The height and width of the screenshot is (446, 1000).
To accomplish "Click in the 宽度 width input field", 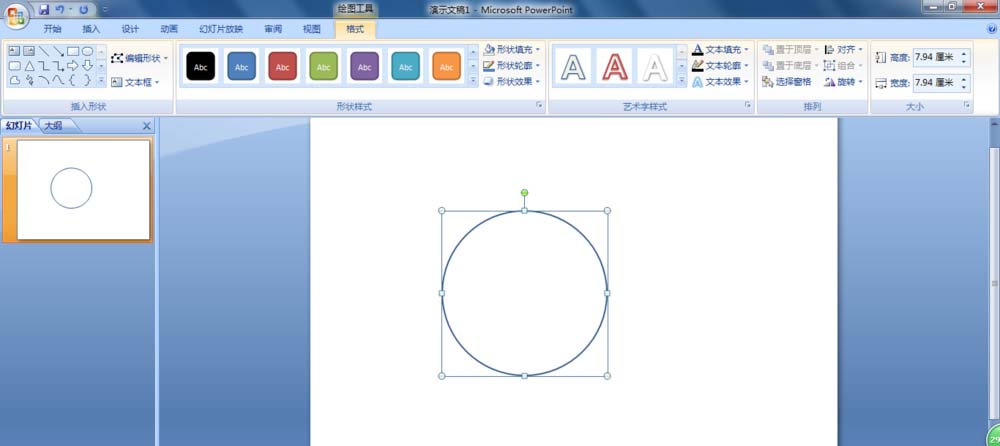I will [934, 82].
